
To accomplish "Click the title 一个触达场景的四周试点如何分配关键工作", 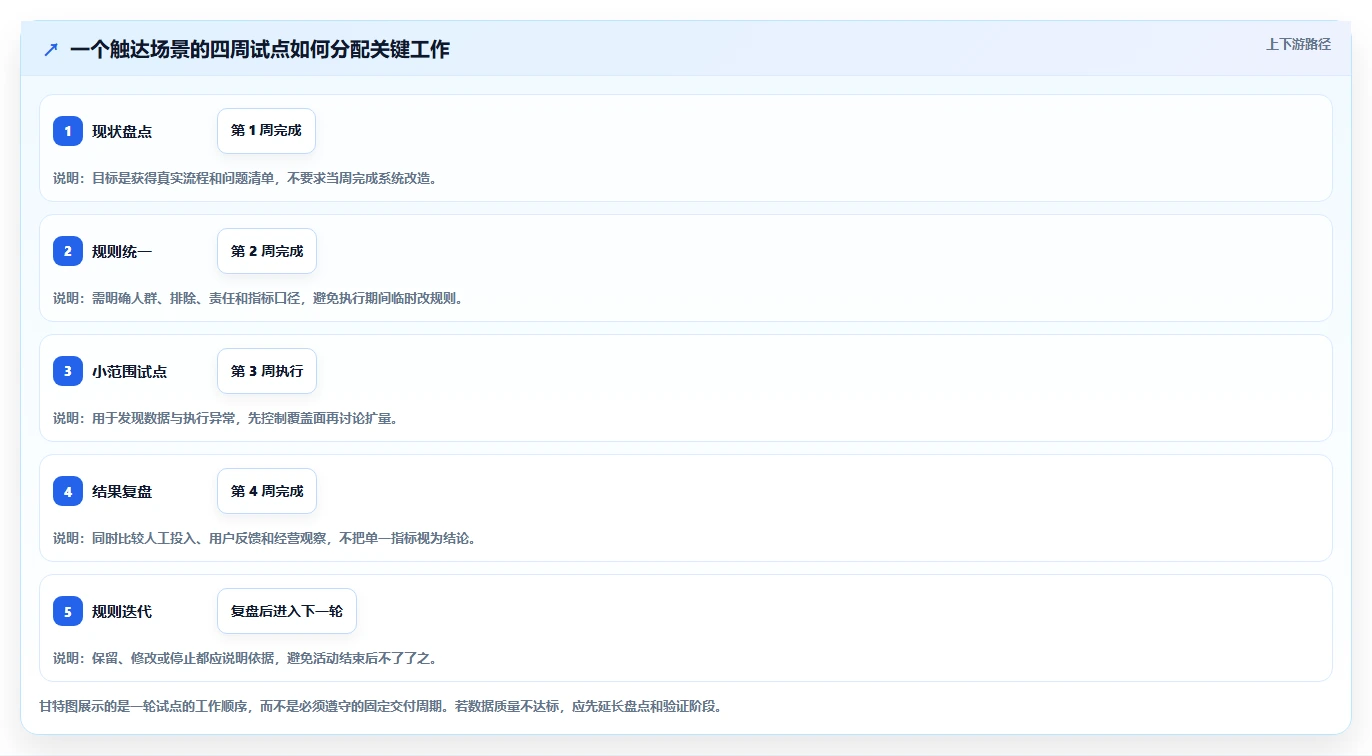I will [260, 49].
